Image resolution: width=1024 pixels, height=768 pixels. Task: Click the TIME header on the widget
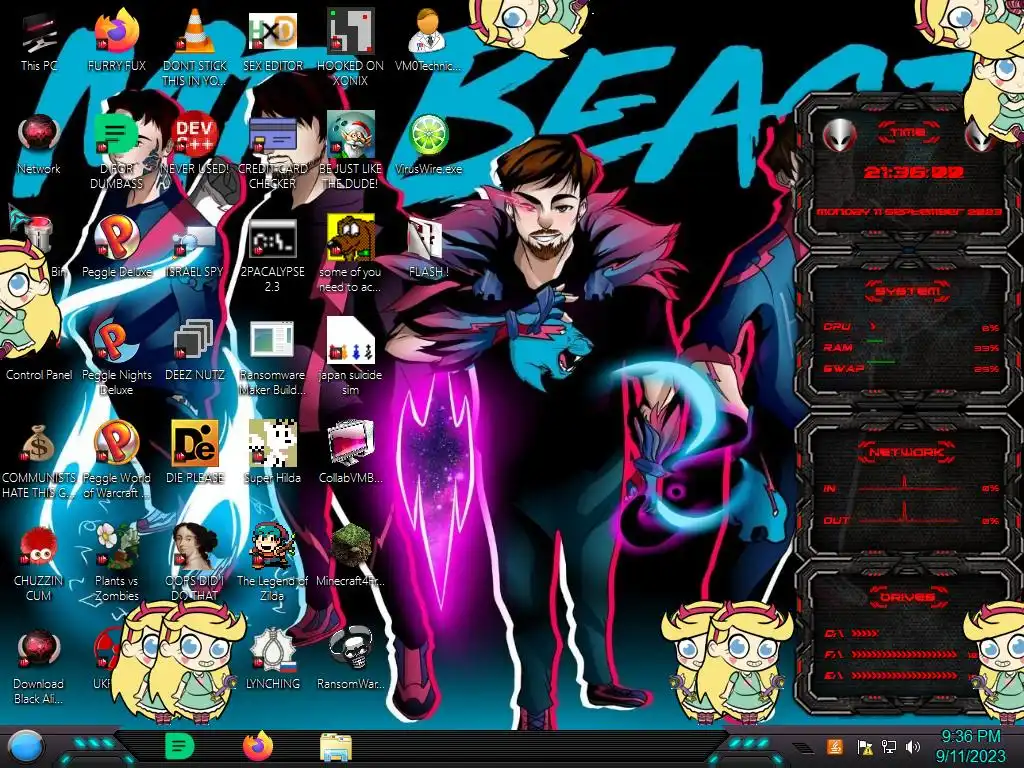908,133
